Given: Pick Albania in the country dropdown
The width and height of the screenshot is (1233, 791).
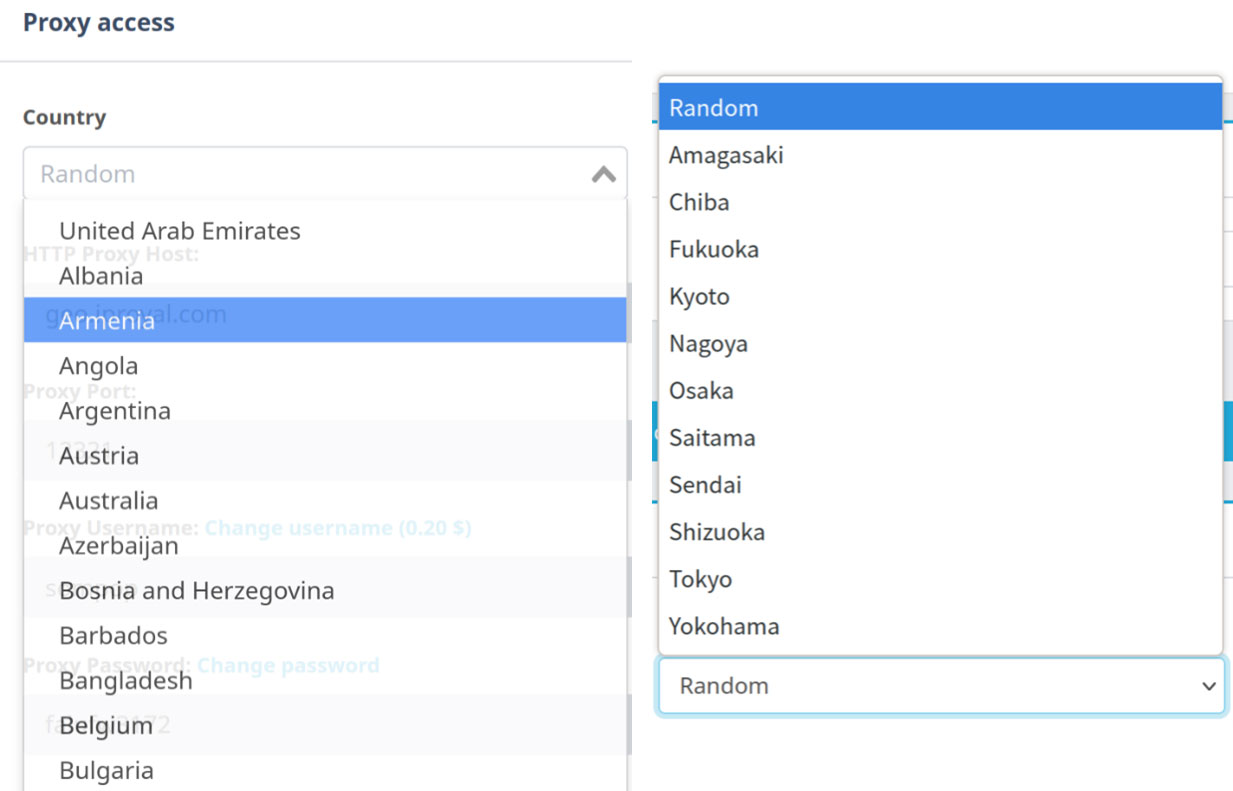Looking at the screenshot, I should tap(101, 276).
